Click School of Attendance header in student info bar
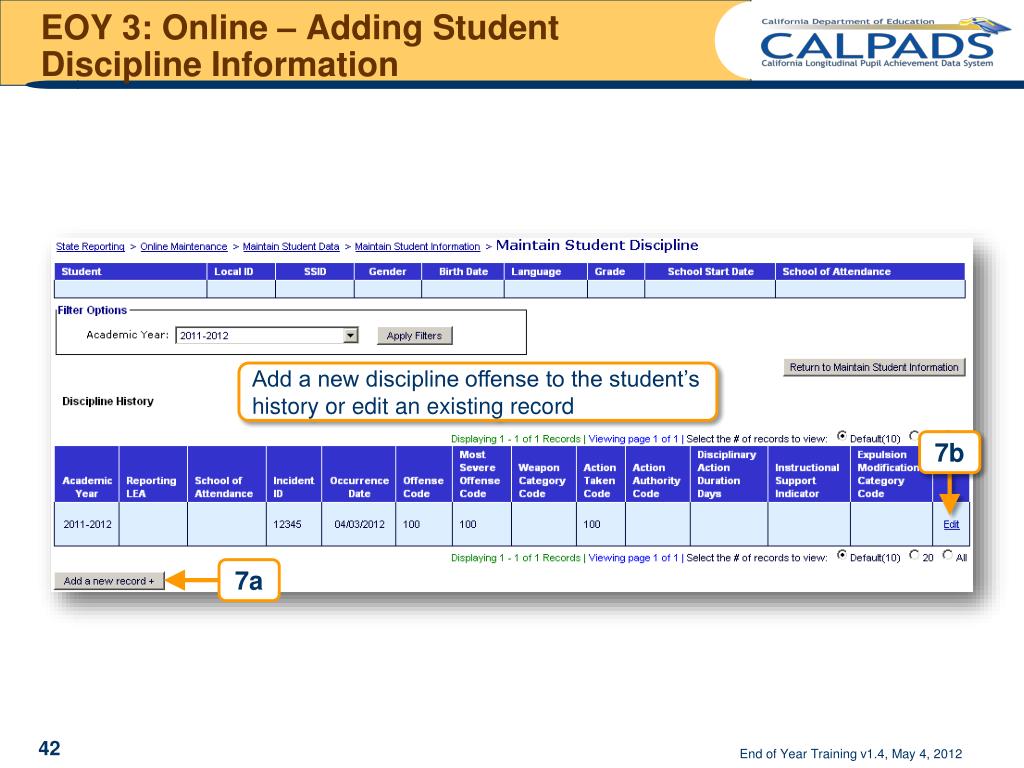The width and height of the screenshot is (1024, 768). (870, 272)
